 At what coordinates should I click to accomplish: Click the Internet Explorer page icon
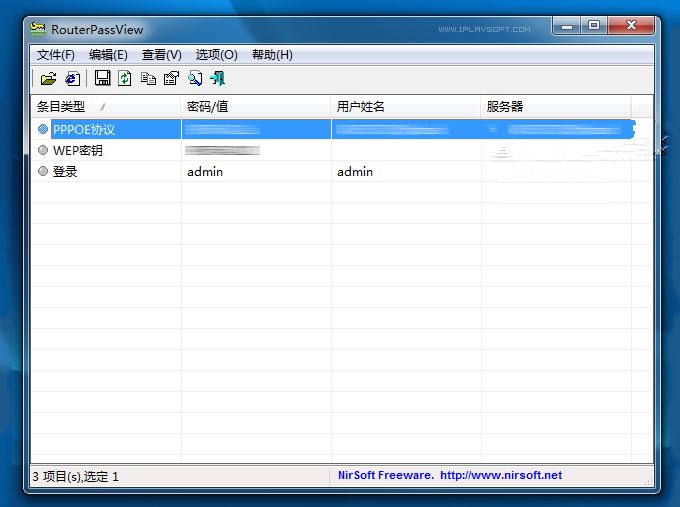click(72, 79)
